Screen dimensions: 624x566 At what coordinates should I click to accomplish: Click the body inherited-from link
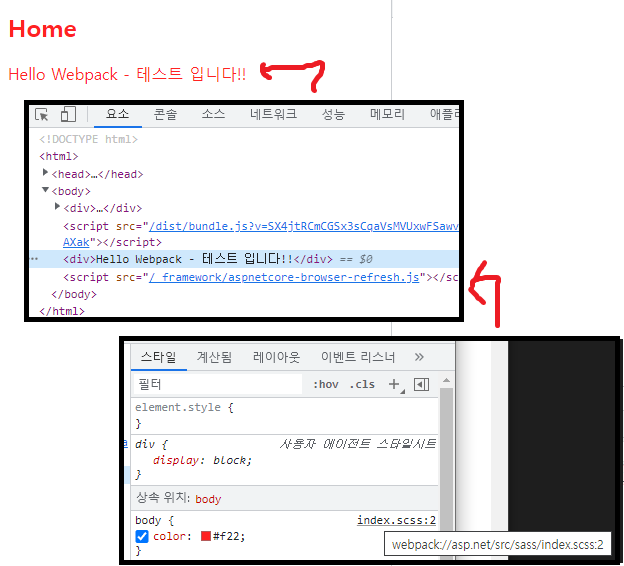(208, 499)
